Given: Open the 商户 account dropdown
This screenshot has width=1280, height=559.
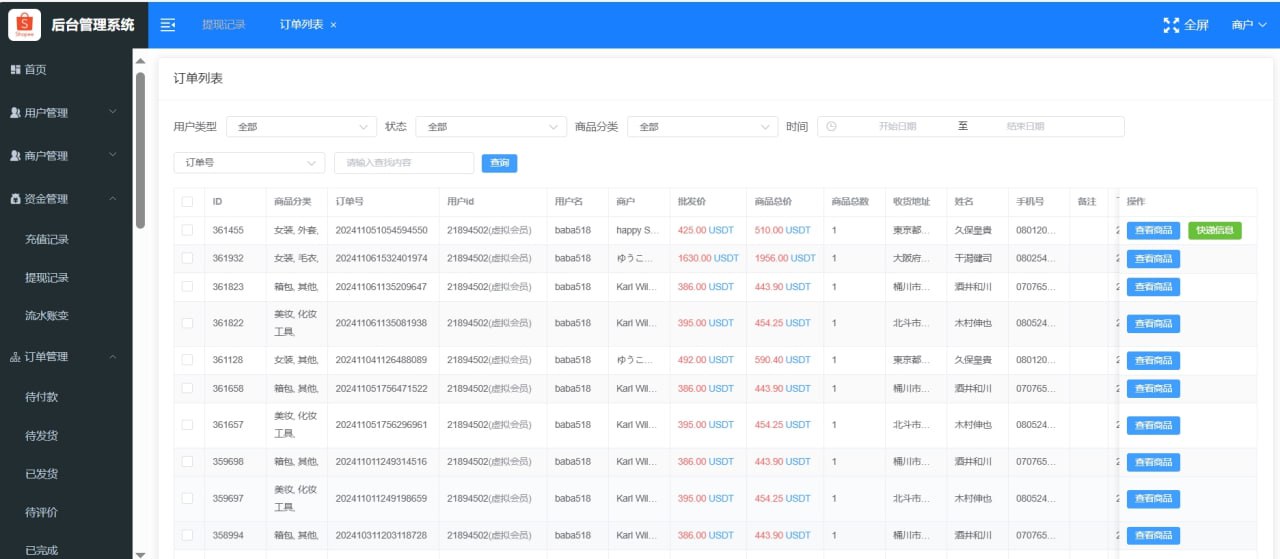Looking at the screenshot, I should point(1250,25).
